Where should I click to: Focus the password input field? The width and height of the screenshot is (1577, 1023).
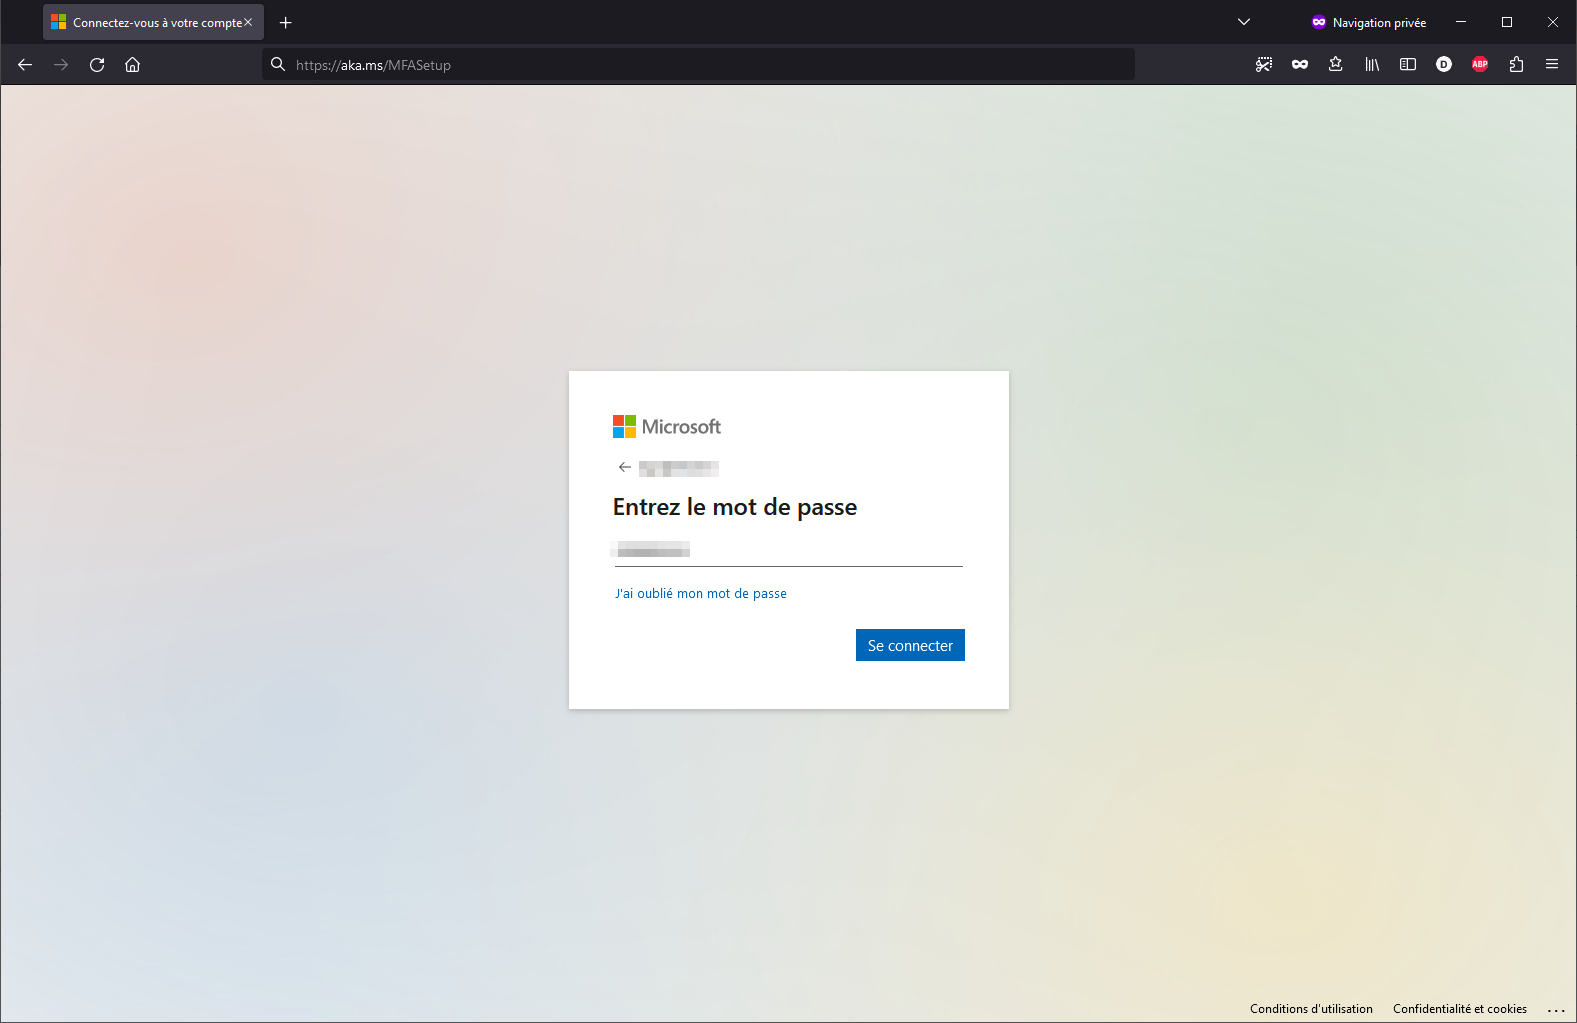coord(788,550)
